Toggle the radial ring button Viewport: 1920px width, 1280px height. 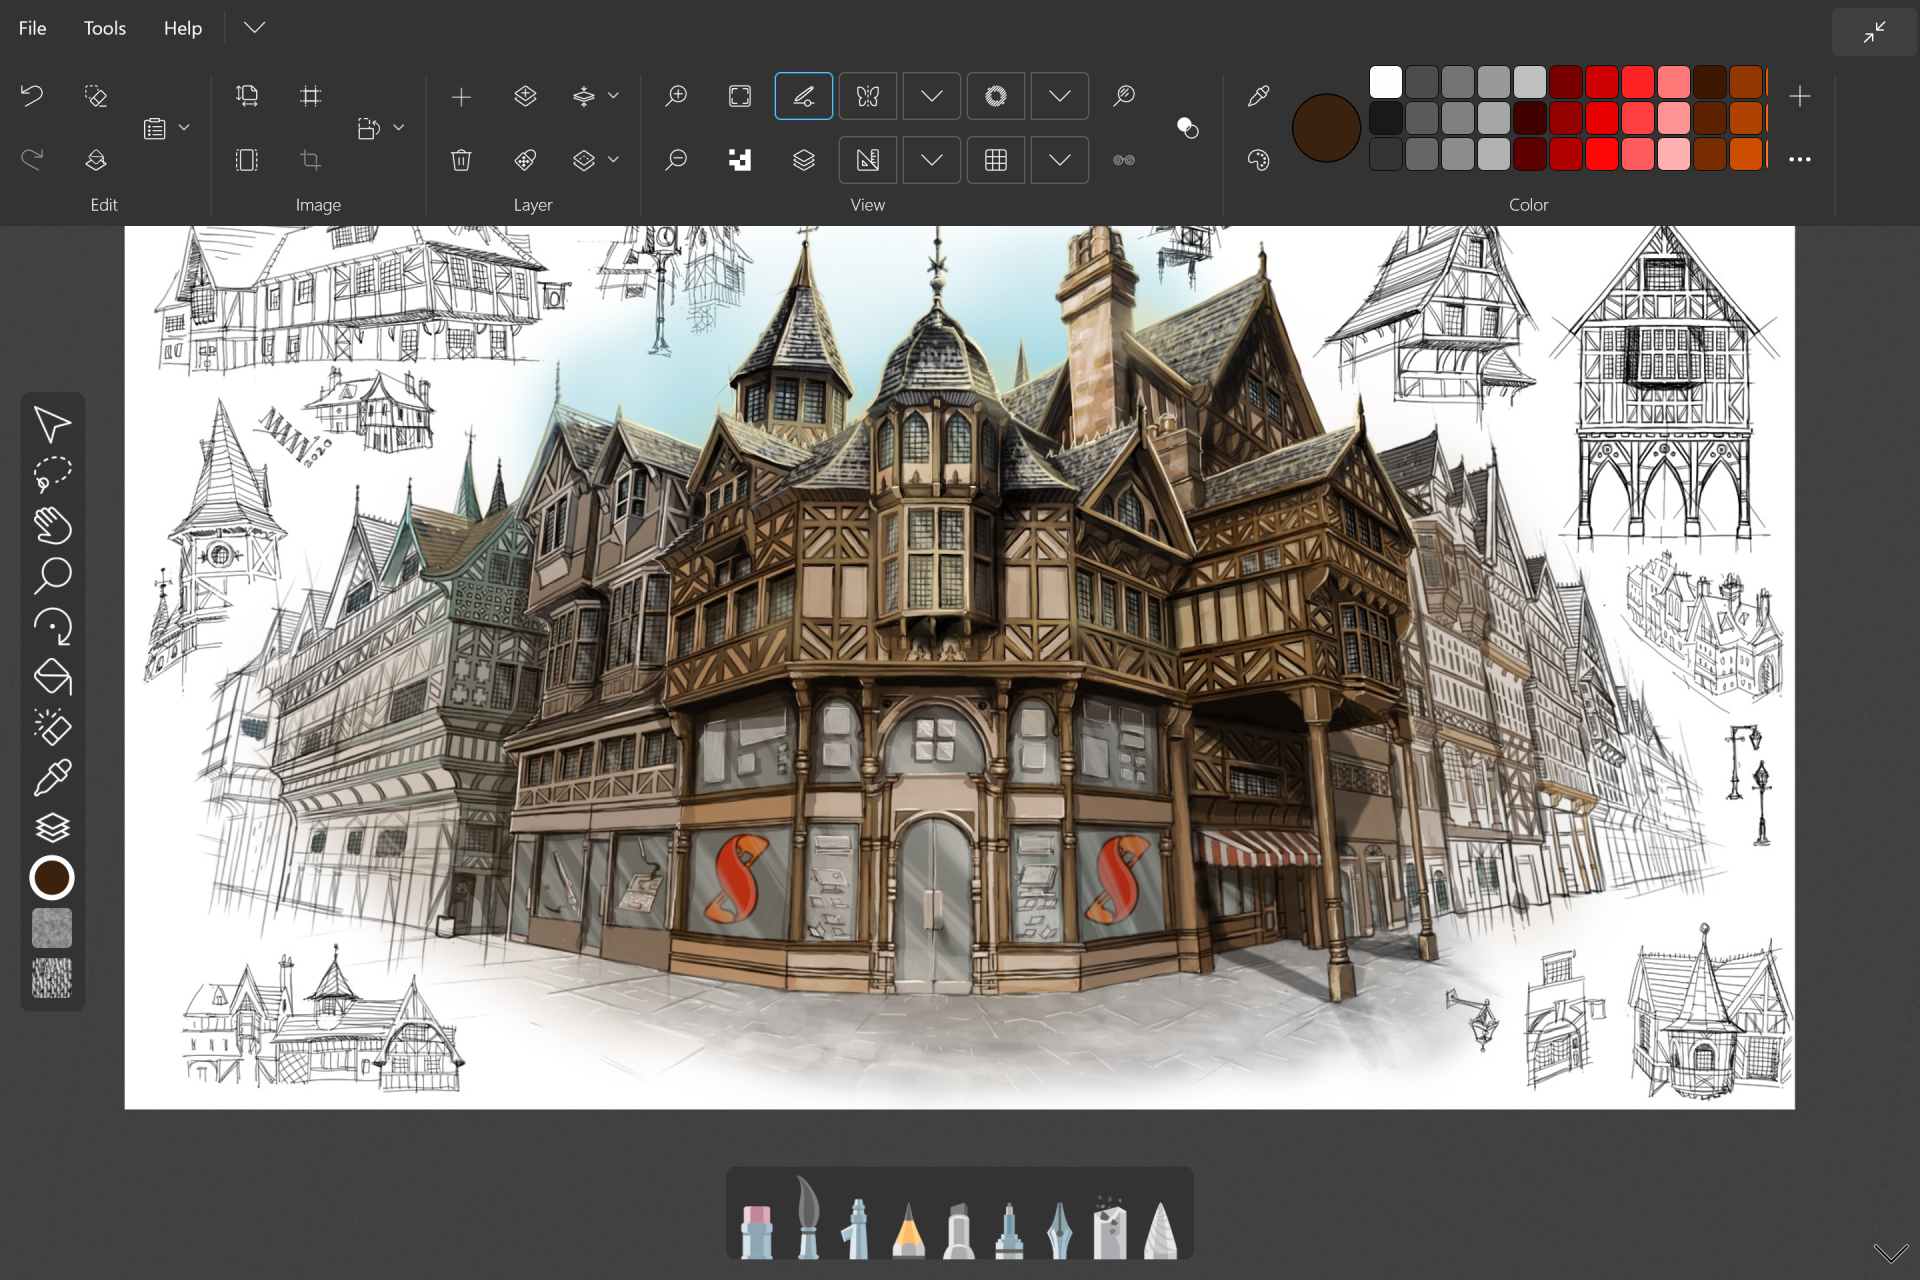996,96
